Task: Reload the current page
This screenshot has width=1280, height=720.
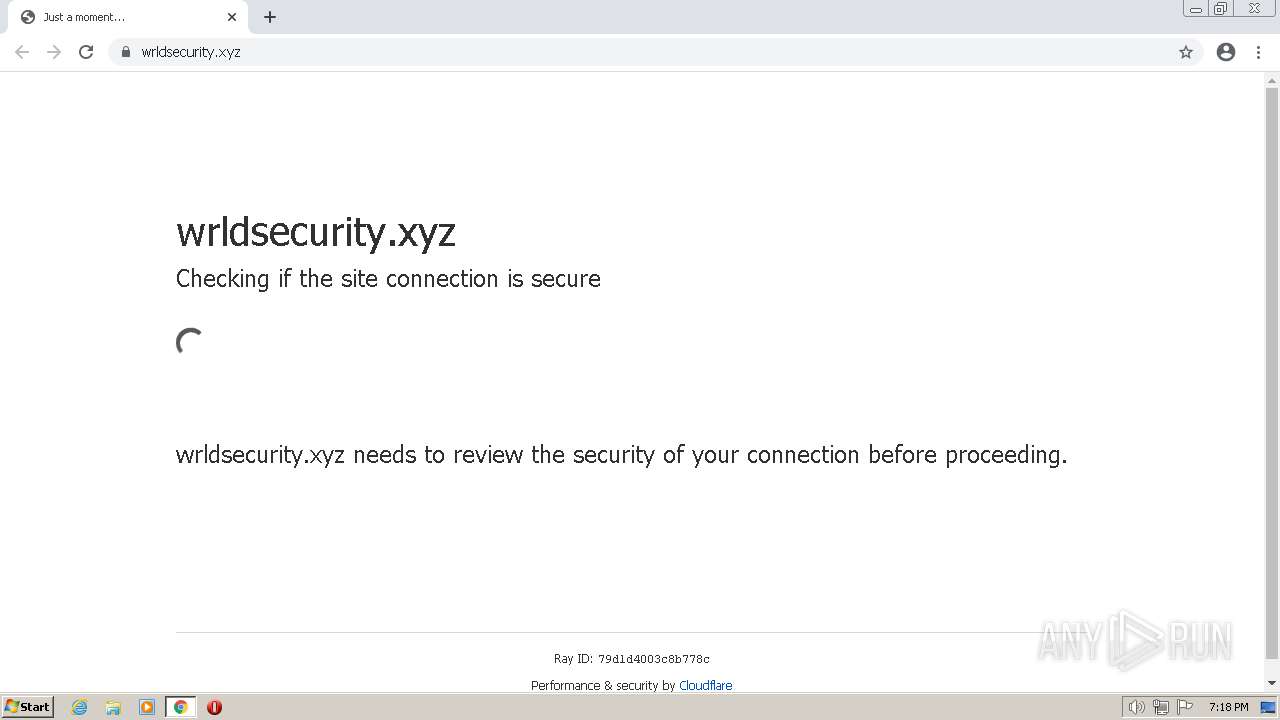Action: pos(86,52)
